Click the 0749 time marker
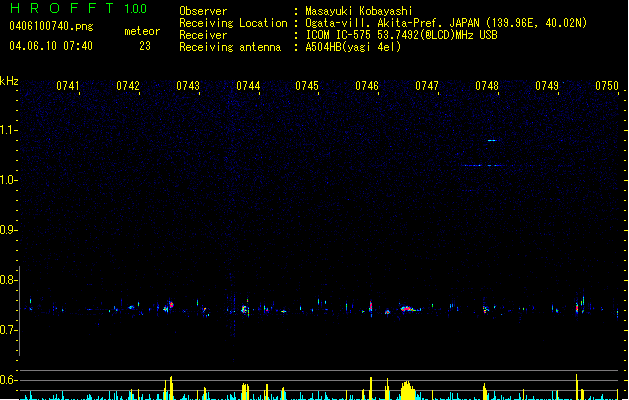The height and width of the screenshot is (400, 629). [x=547, y=86]
